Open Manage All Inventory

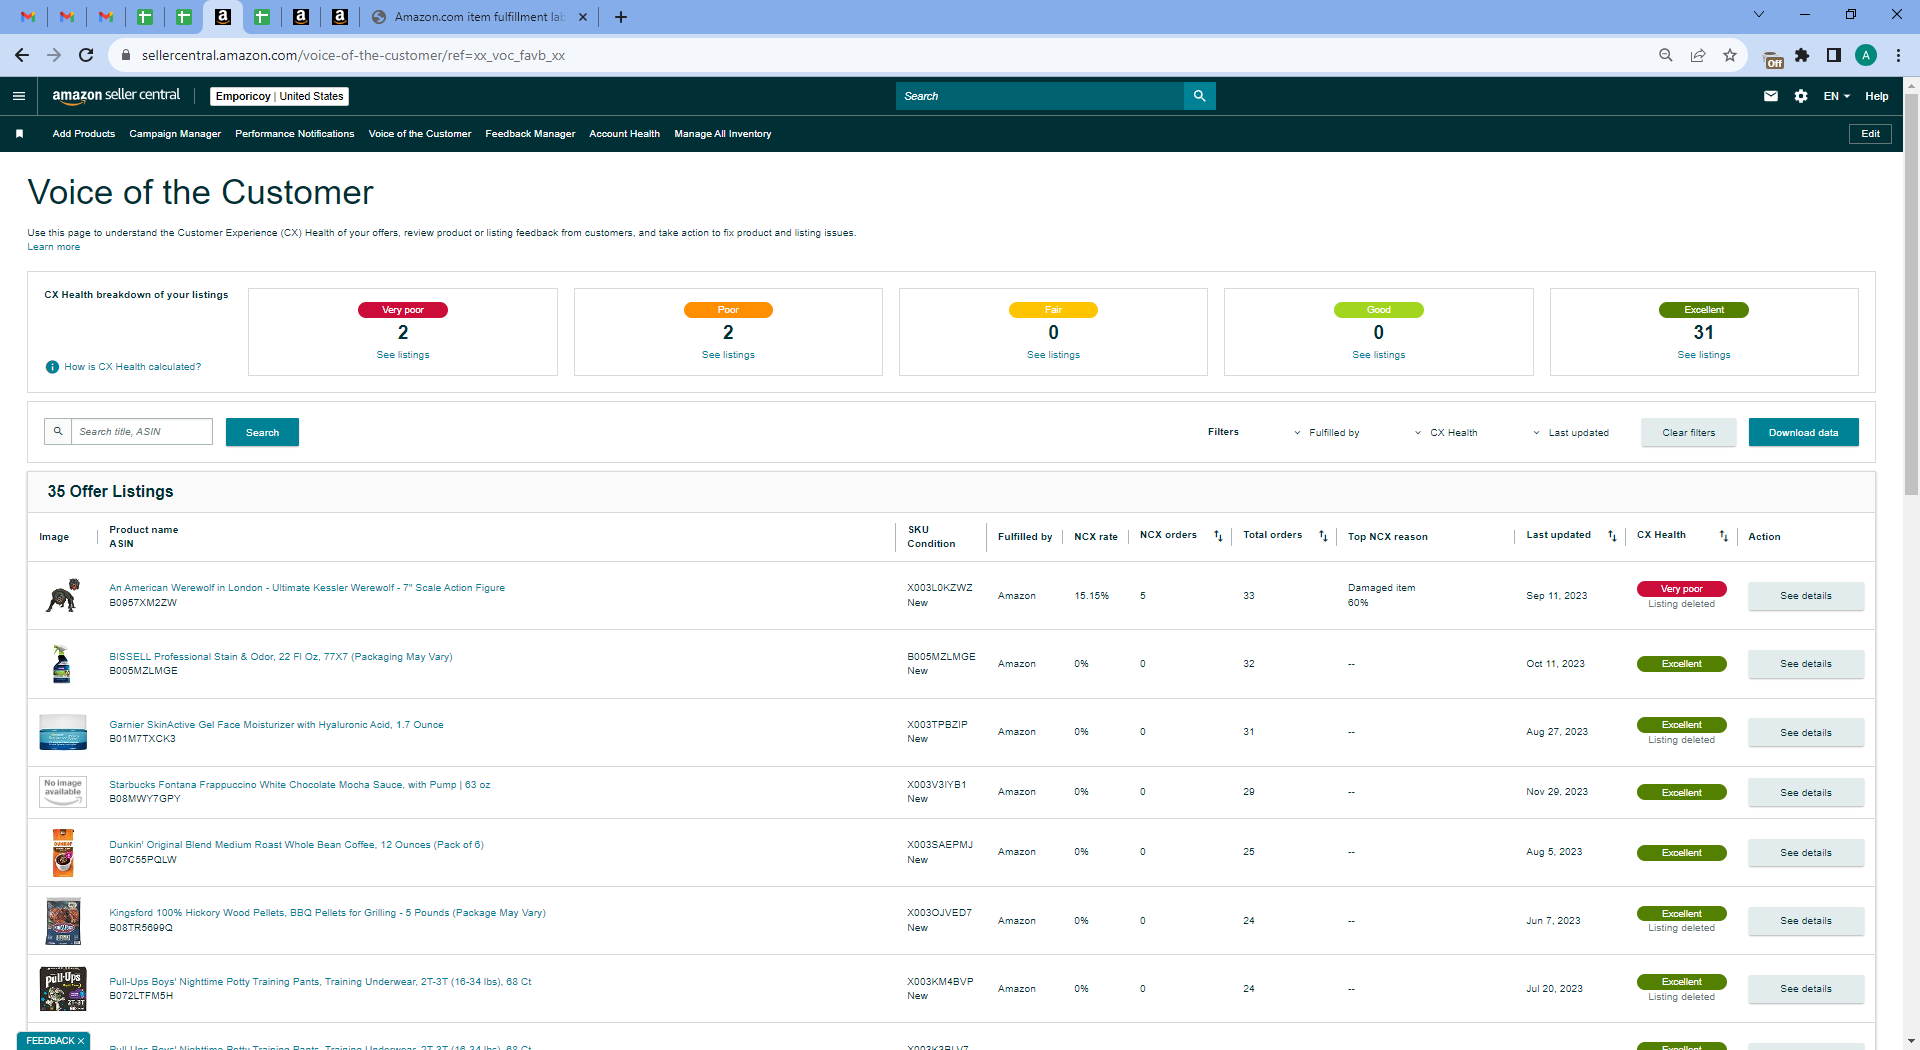(723, 134)
